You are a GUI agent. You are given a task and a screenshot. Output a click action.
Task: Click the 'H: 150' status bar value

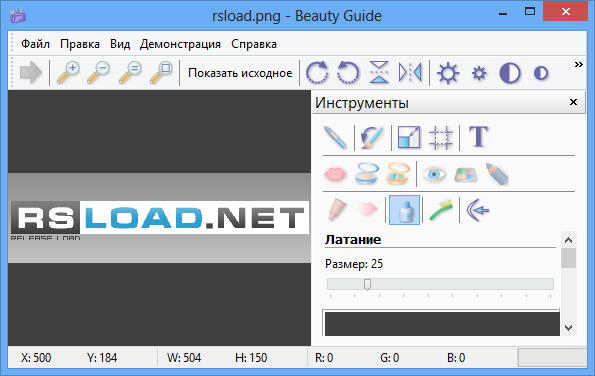coord(251,358)
